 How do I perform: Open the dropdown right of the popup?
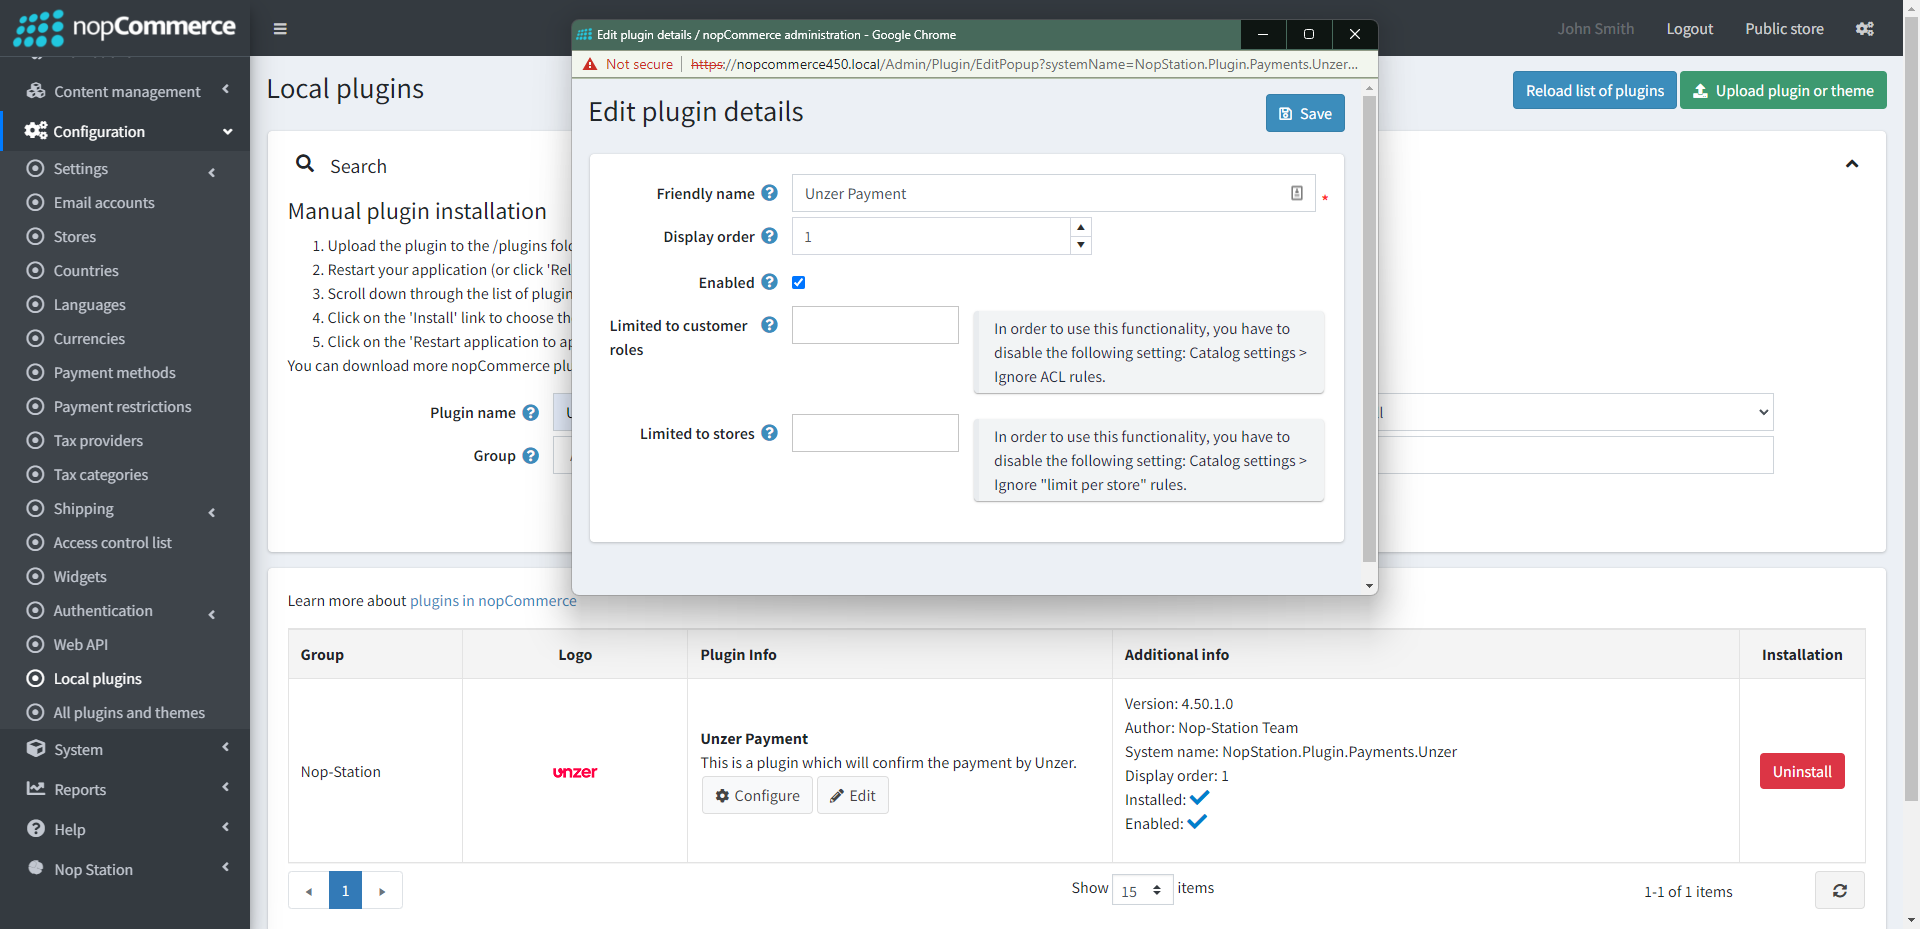coord(1575,412)
